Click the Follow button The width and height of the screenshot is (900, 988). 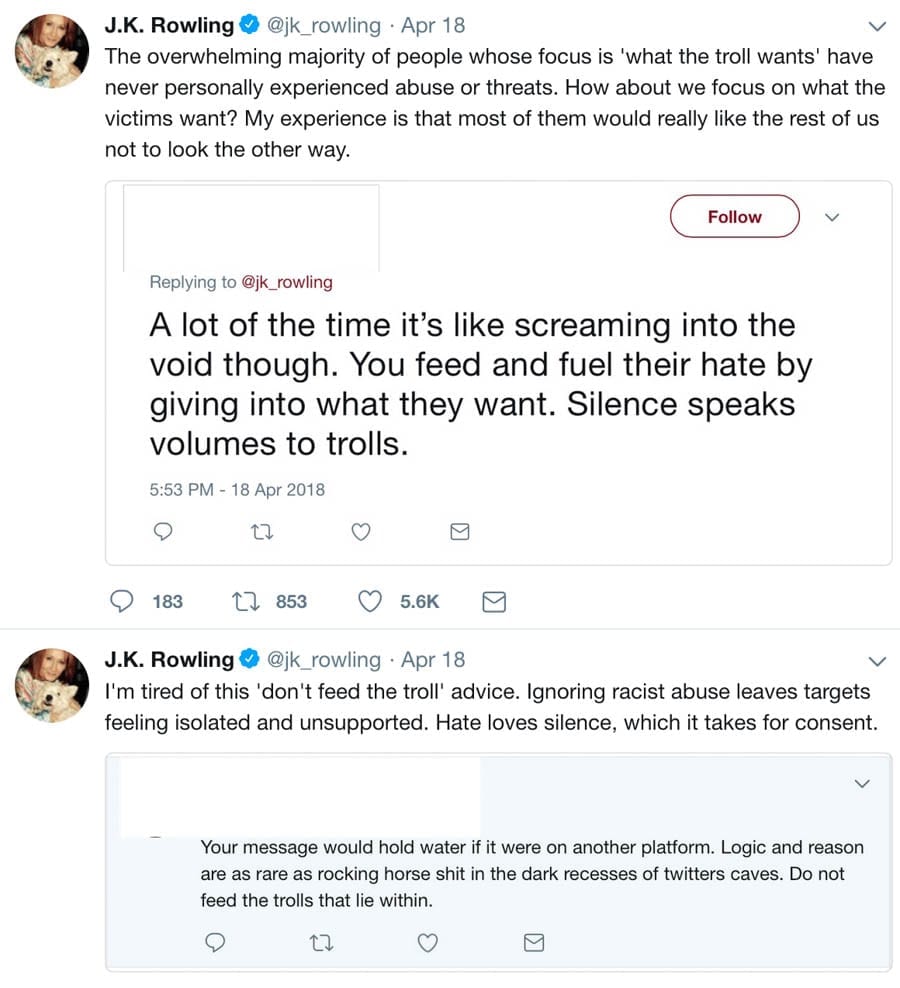[x=734, y=217]
